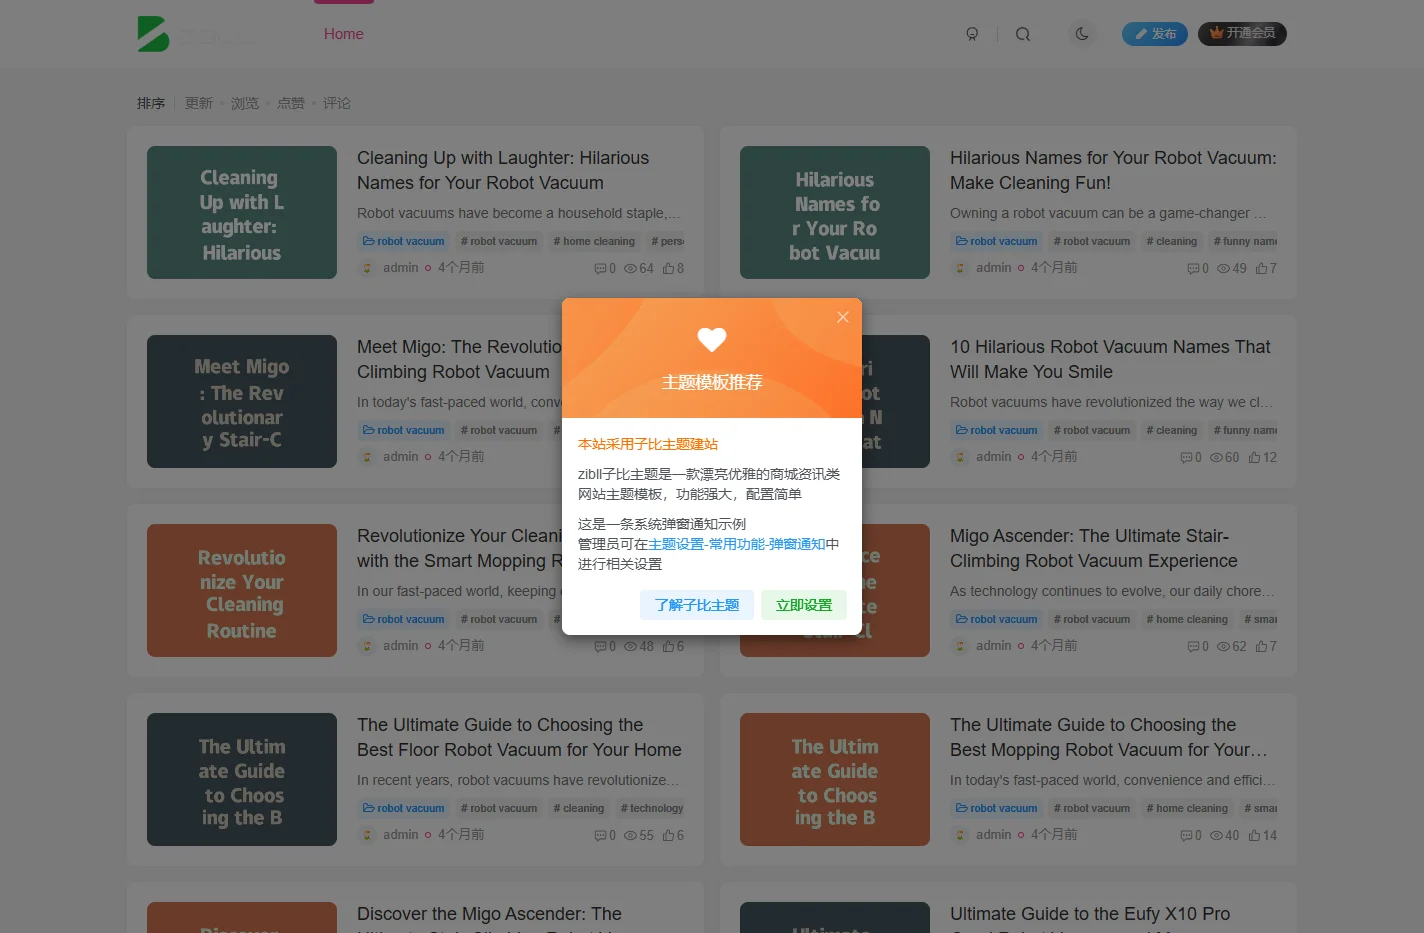Click the green B site logo
1424x933 pixels.
point(153,34)
